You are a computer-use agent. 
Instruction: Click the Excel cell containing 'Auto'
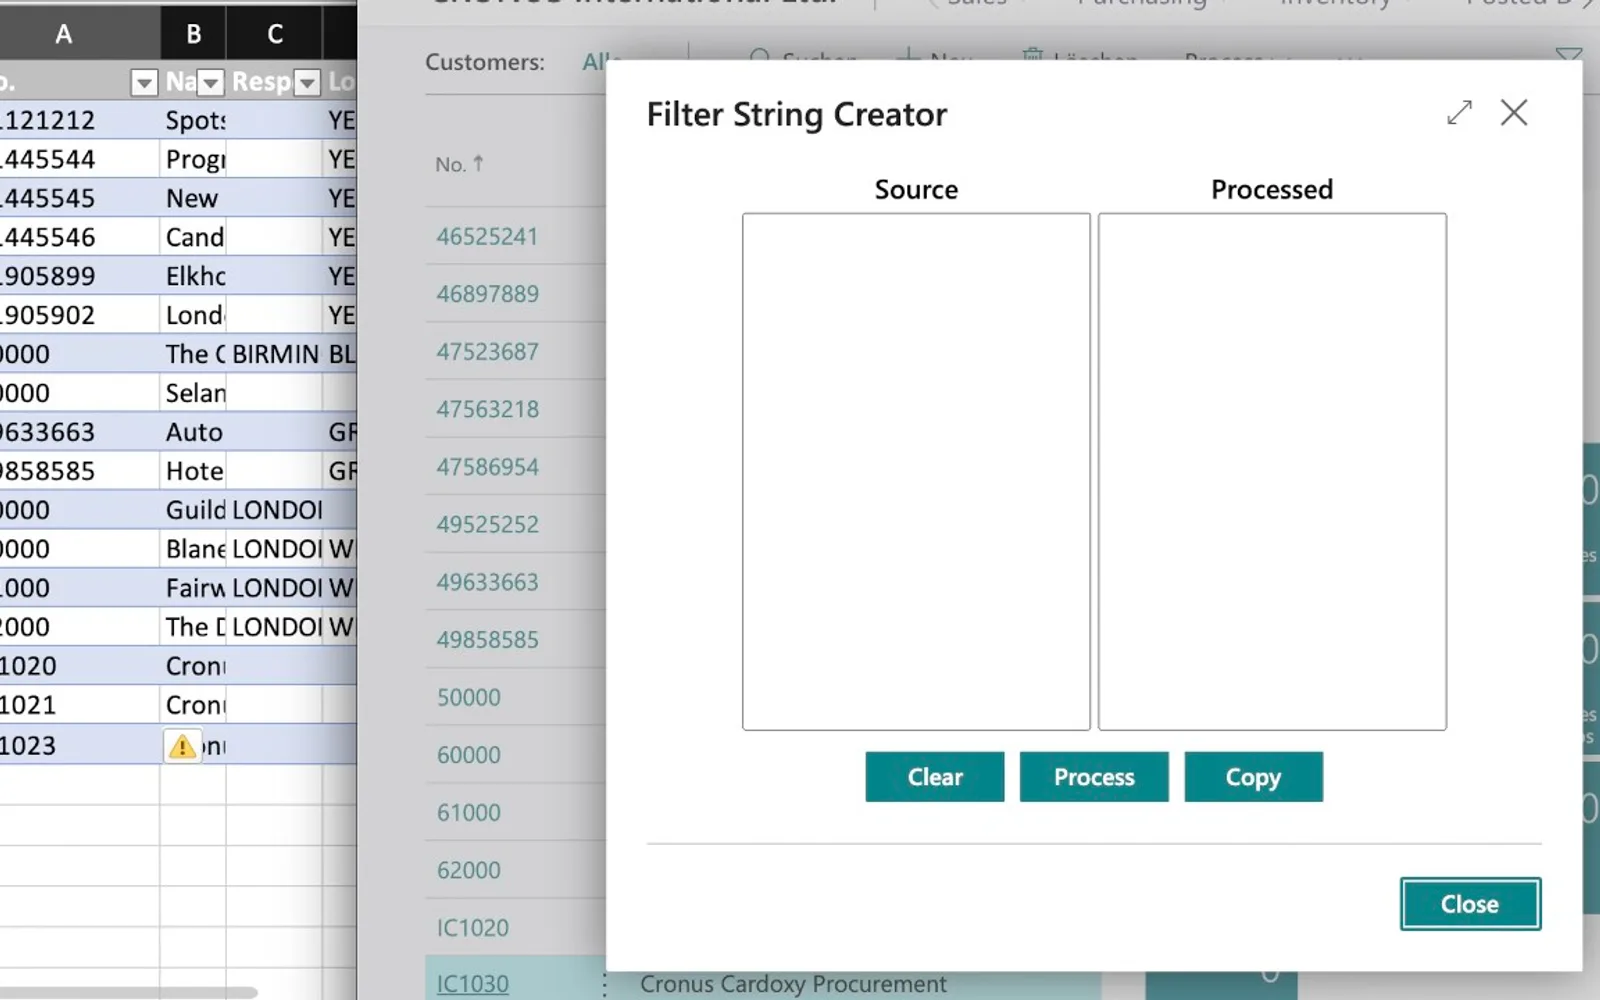click(193, 432)
